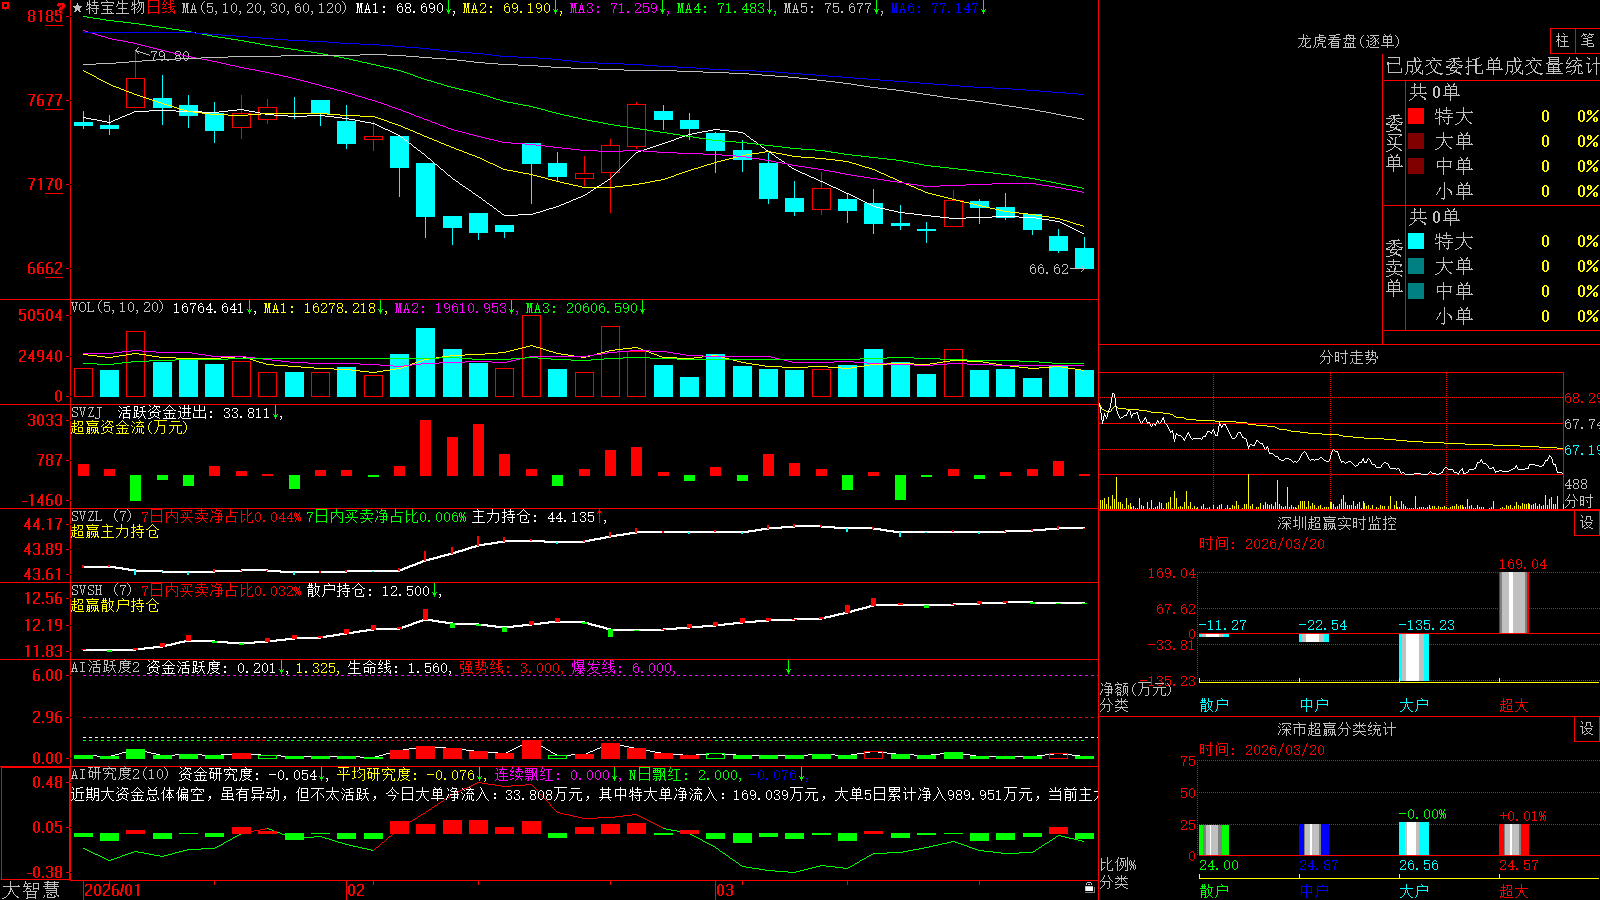This screenshot has width=1600, height=900.
Task: Click the 79.80 high price annotation
Action: click(170, 56)
